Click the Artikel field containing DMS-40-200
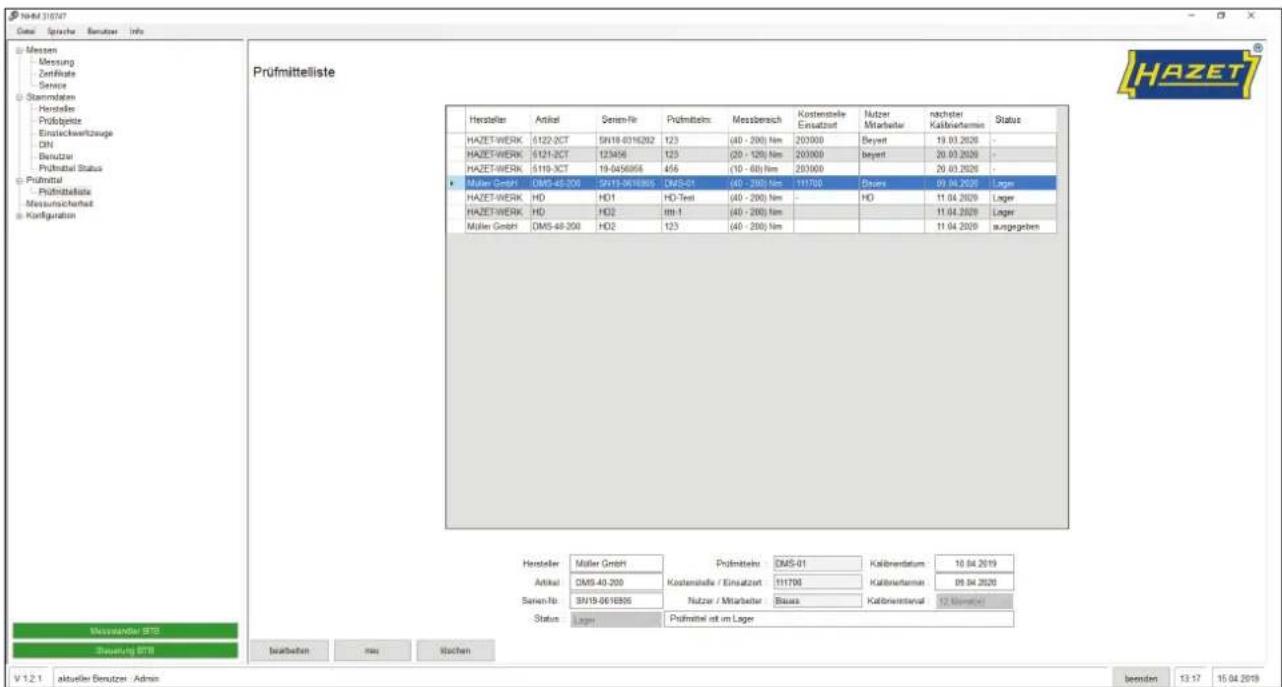This screenshot has width=1282, height=687. click(x=616, y=582)
